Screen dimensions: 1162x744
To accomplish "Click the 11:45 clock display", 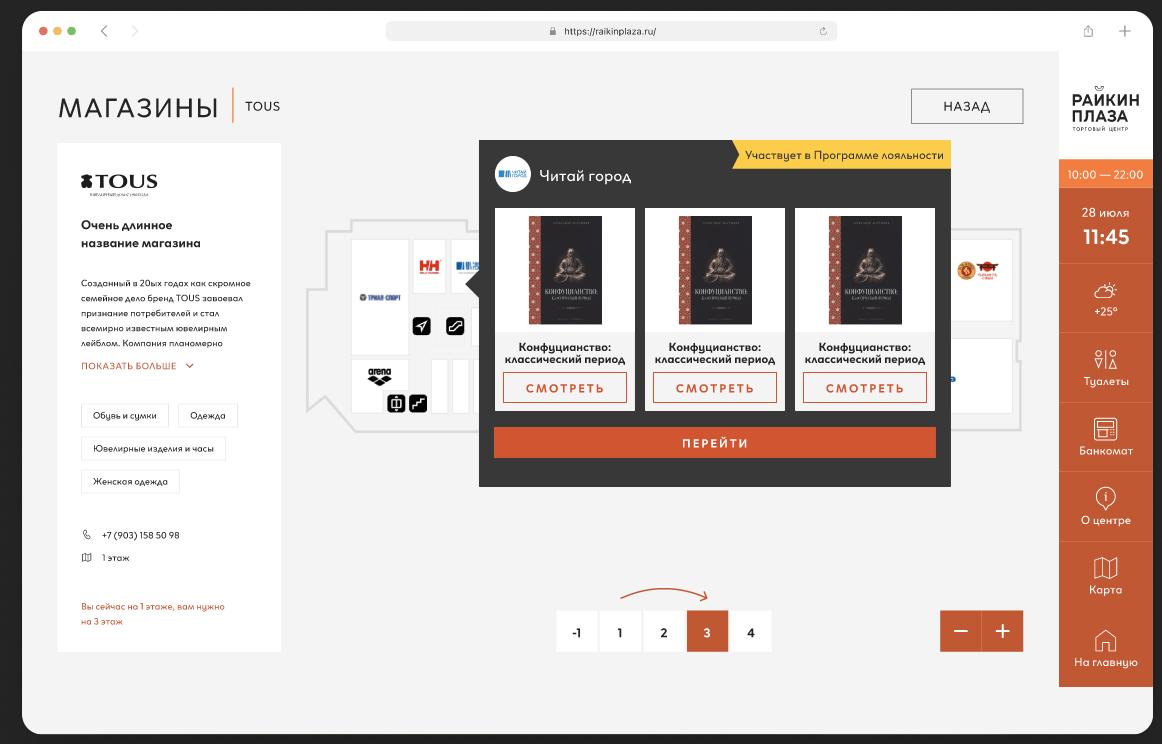I will (x=1106, y=237).
